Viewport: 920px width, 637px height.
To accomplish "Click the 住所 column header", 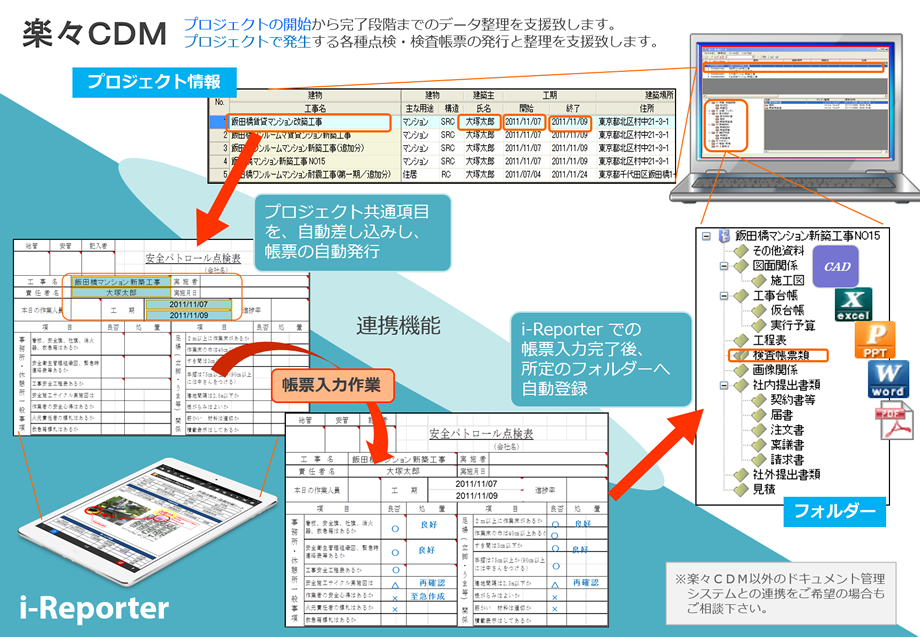I will tap(646, 109).
